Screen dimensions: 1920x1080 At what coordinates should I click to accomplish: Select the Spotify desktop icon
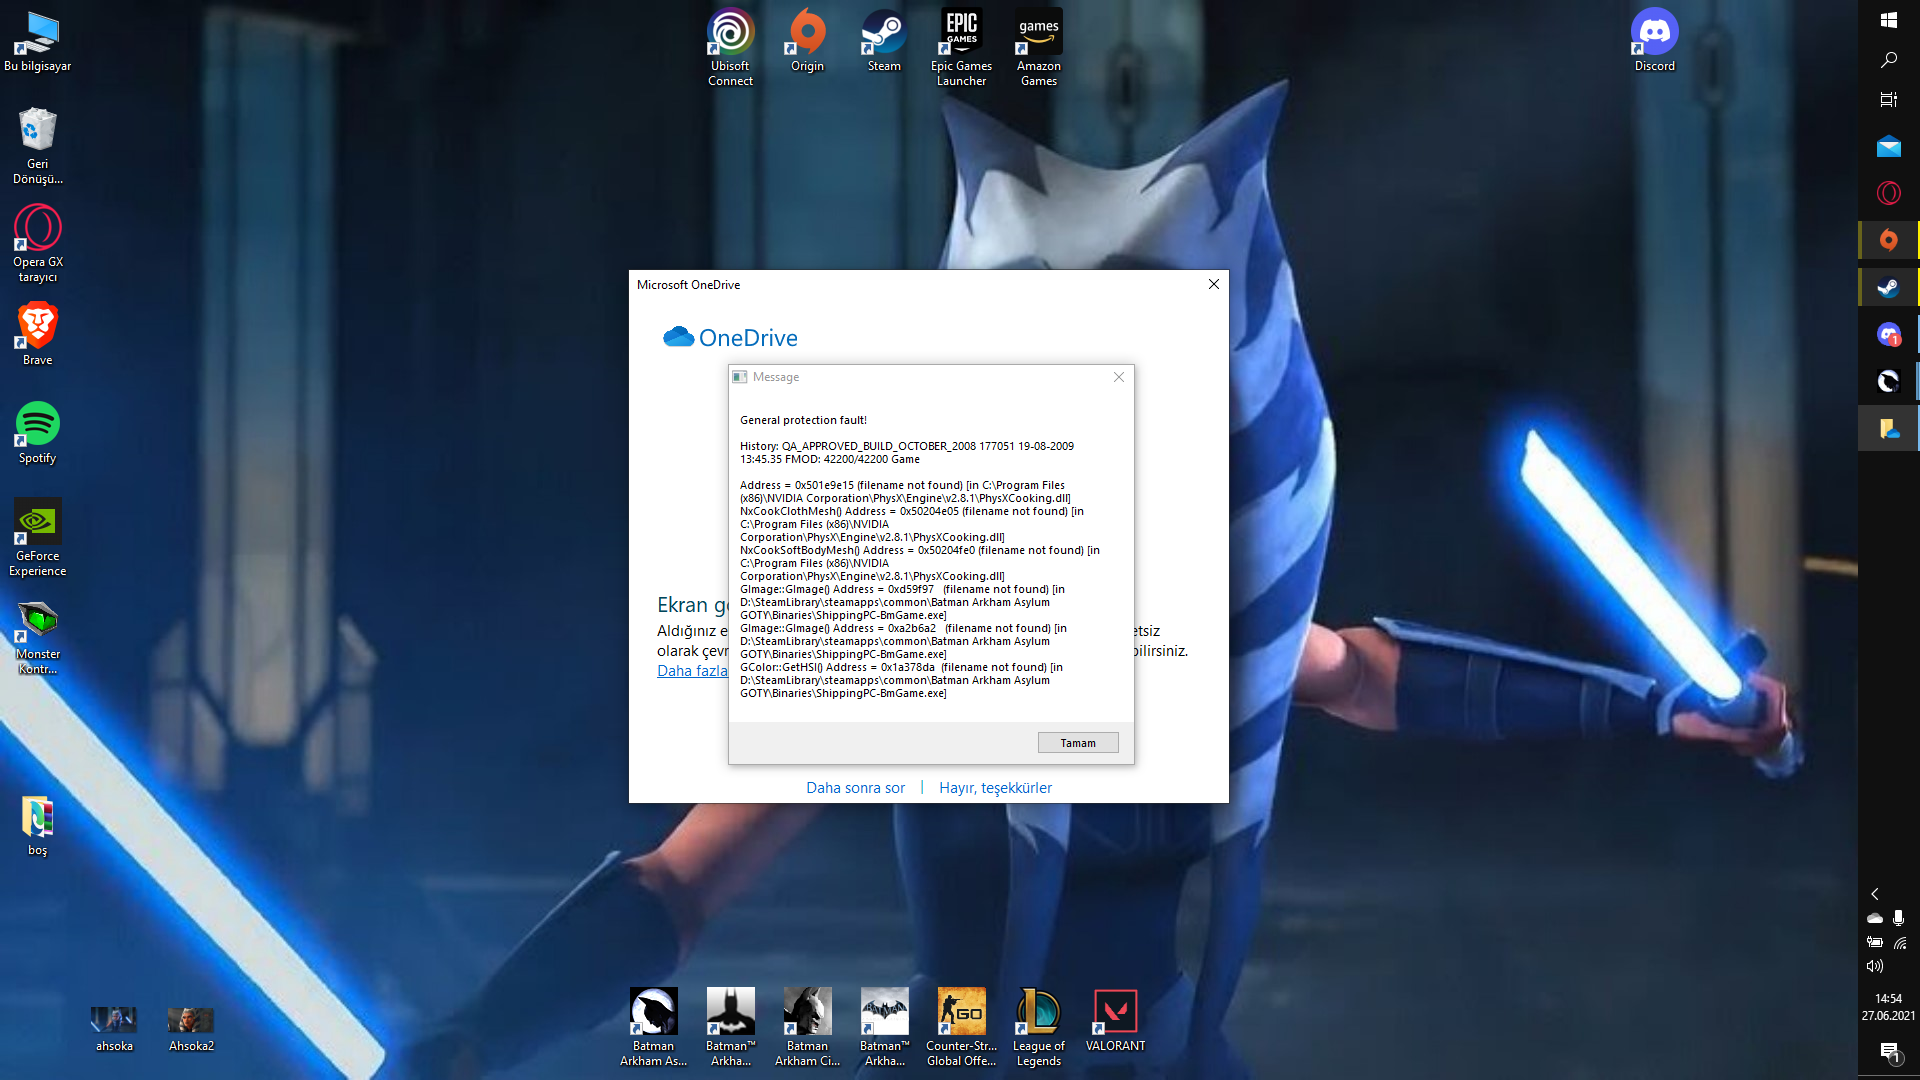(38, 433)
